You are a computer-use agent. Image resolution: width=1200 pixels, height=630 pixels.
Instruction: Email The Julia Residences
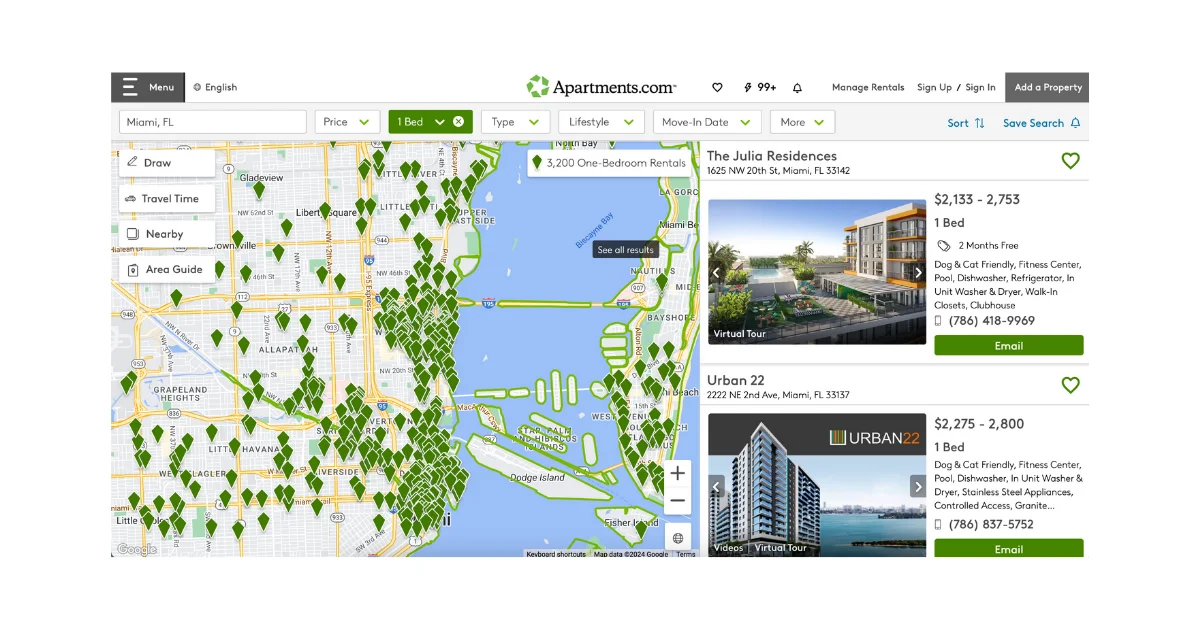pos(1008,345)
